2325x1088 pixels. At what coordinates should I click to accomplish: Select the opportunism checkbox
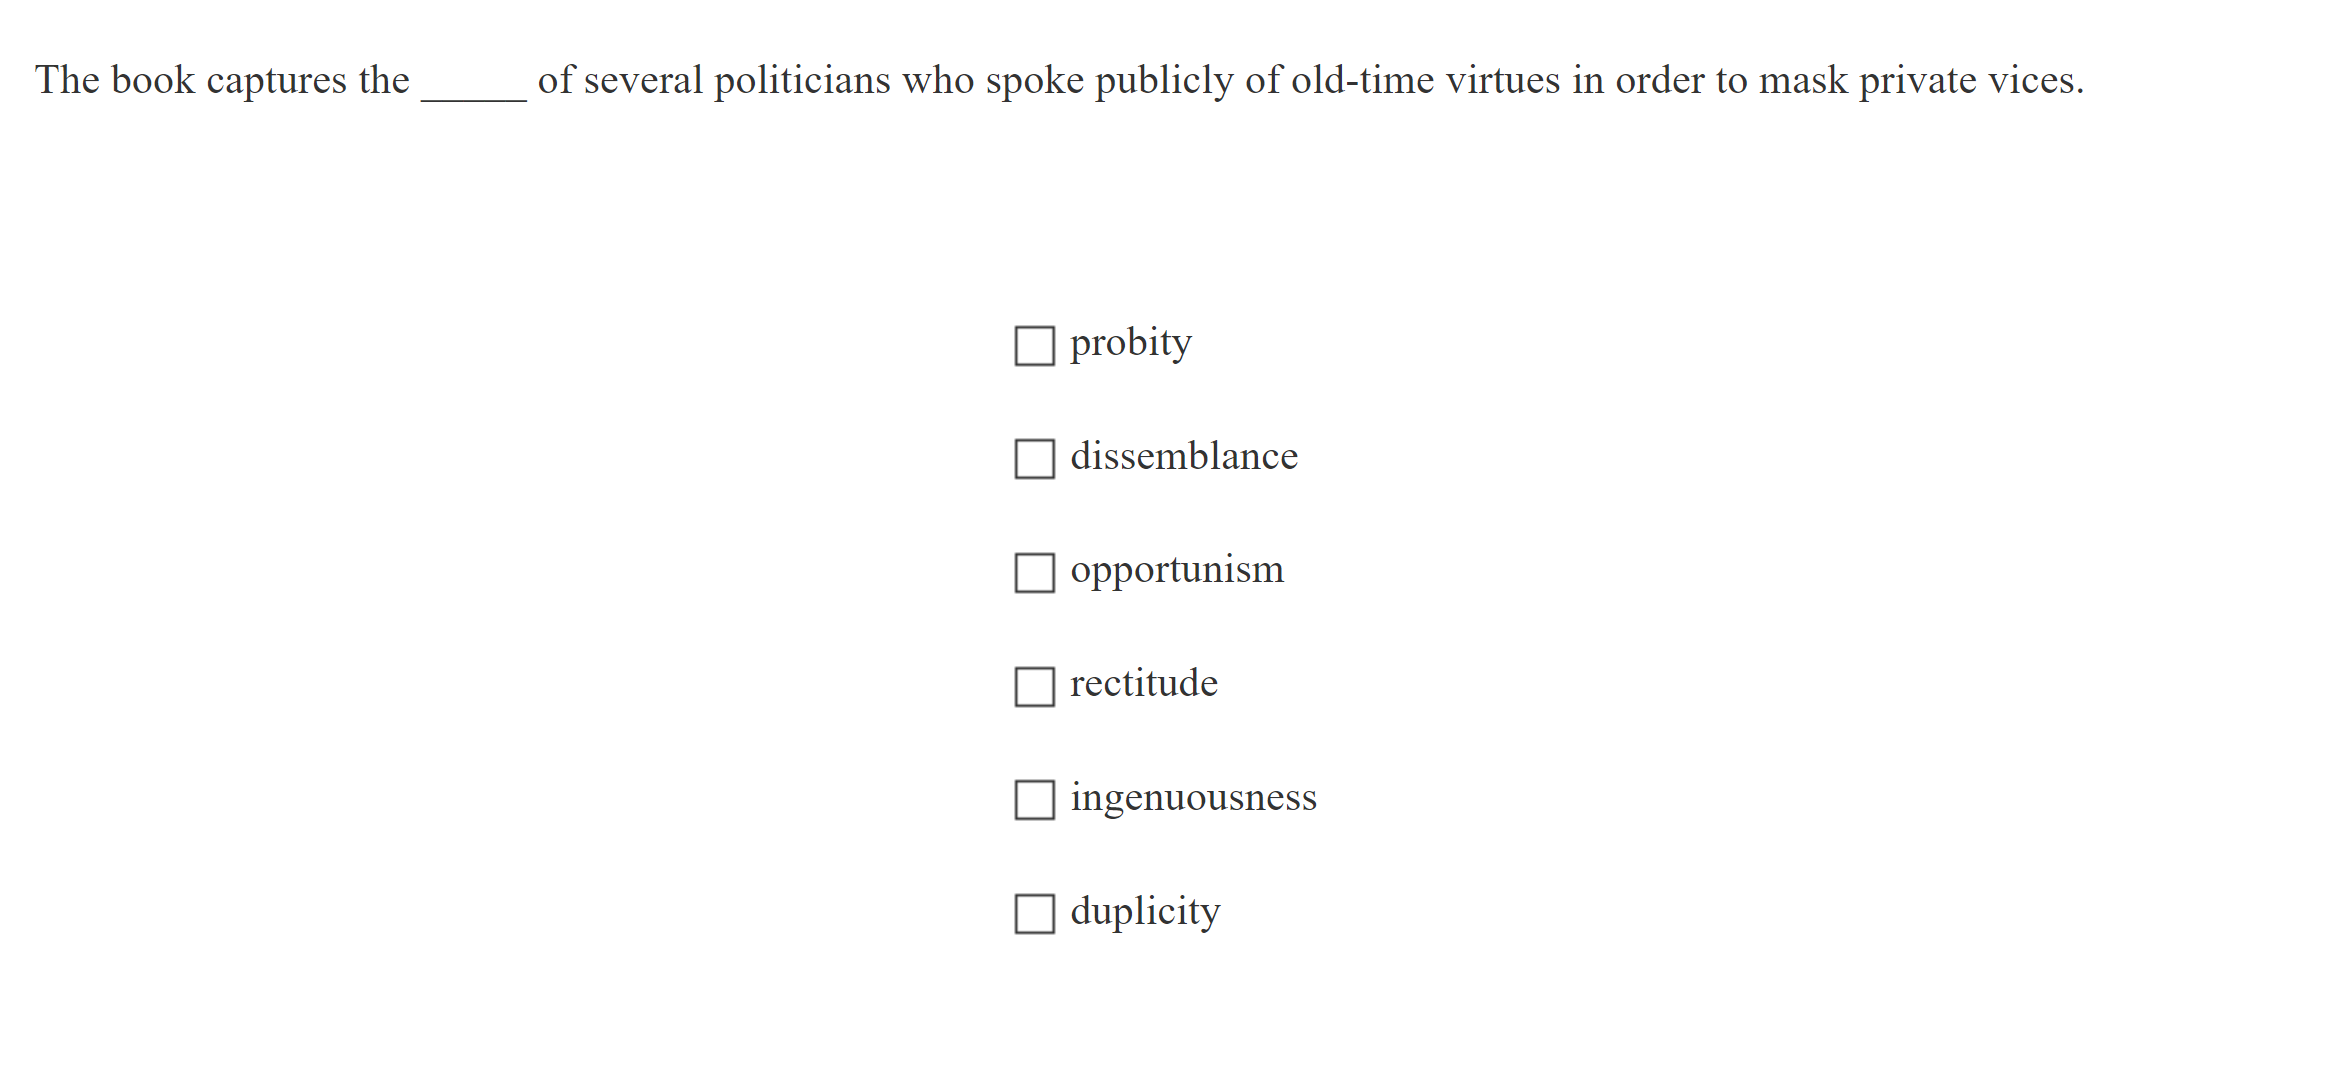pyautogui.click(x=1034, y=573)
